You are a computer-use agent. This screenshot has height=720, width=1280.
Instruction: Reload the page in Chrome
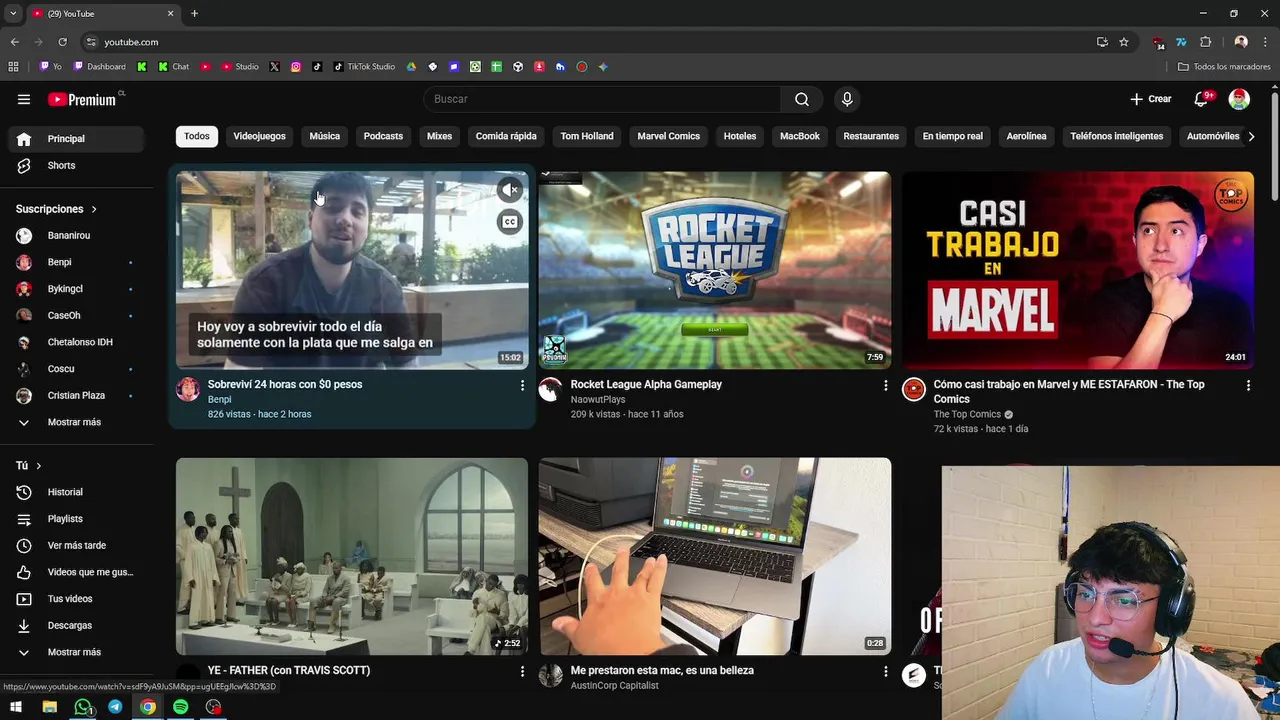(x=62, y=42)
